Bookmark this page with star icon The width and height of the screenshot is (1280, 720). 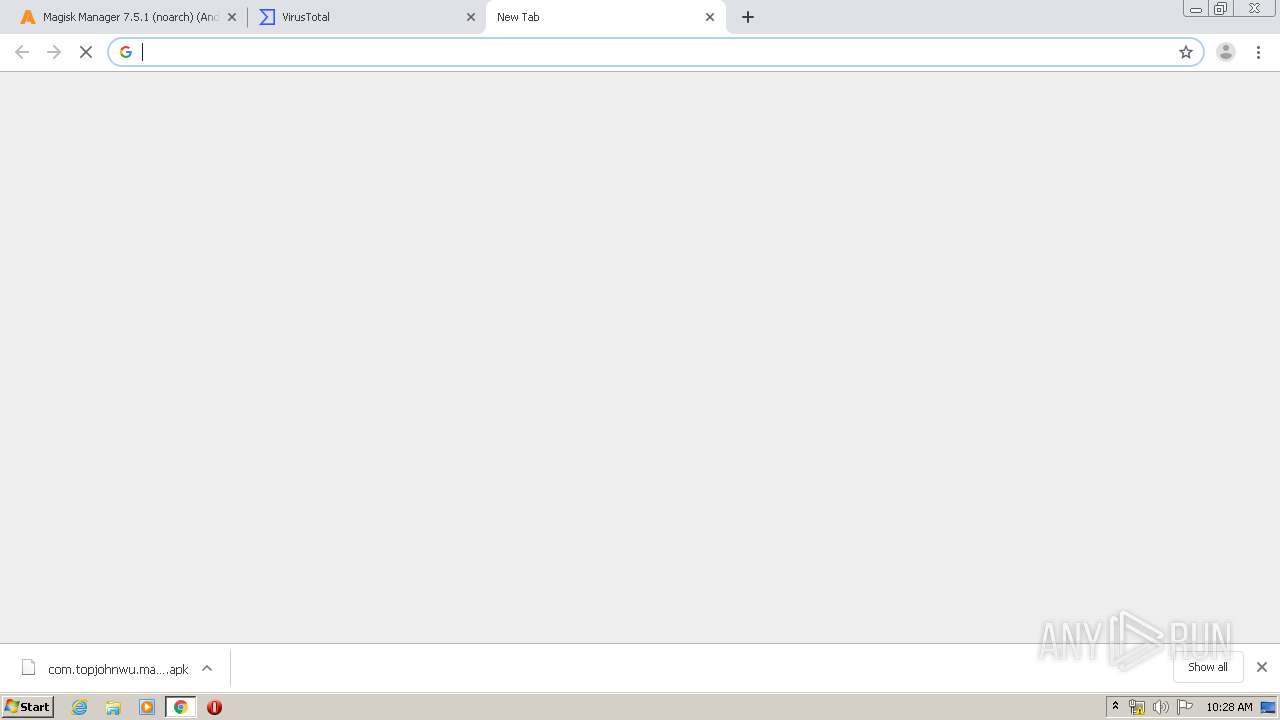1186,52
